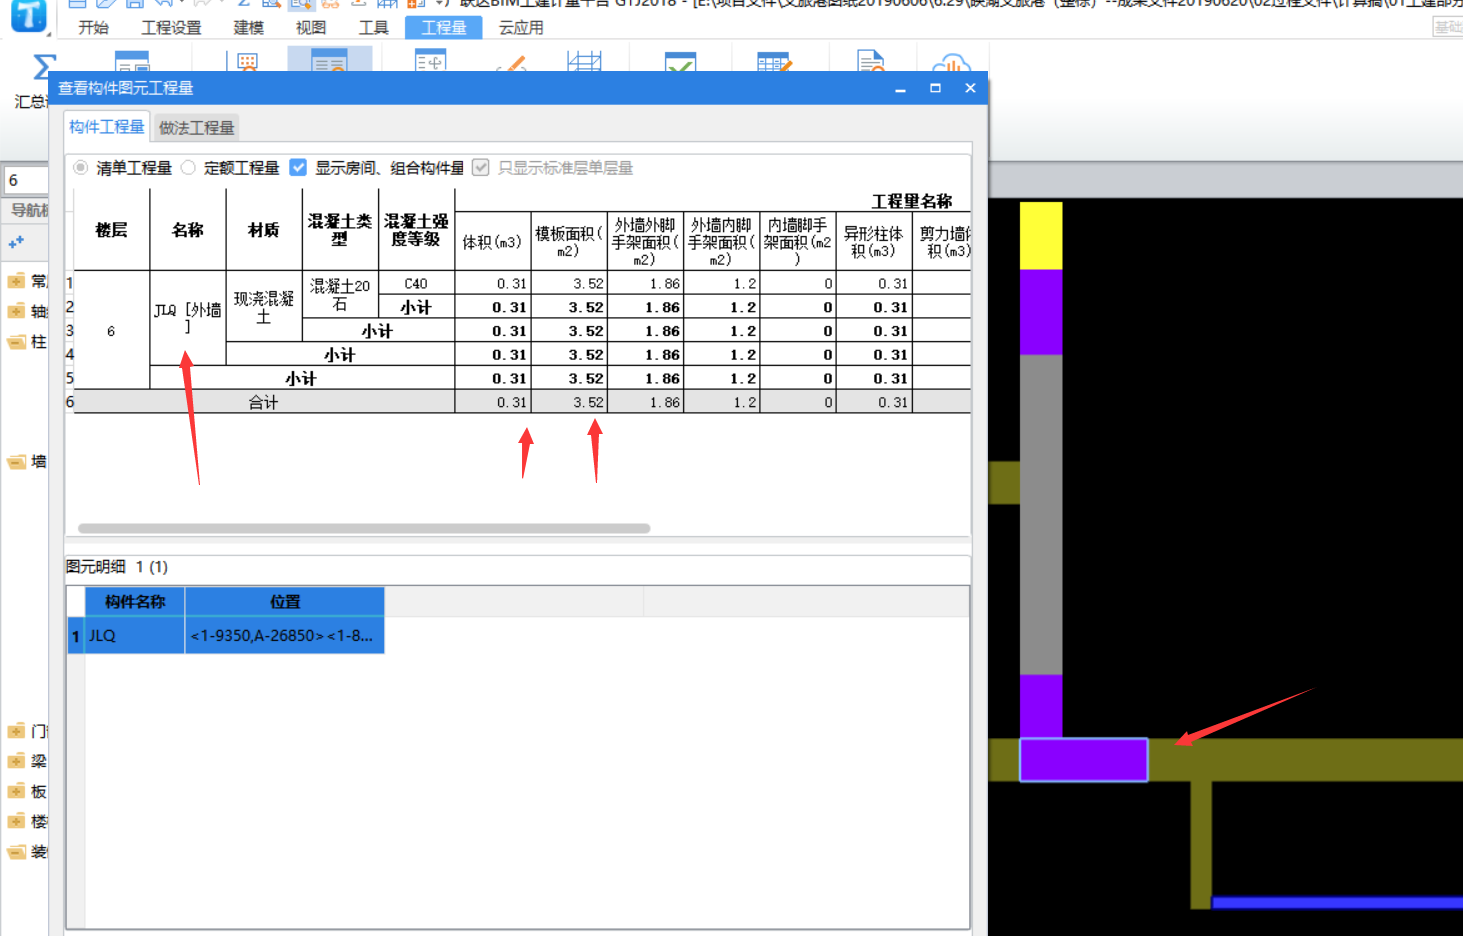Uncheck 显示房间、组合构件 checkbox
Screen dimensions: 1463x936
298,167
